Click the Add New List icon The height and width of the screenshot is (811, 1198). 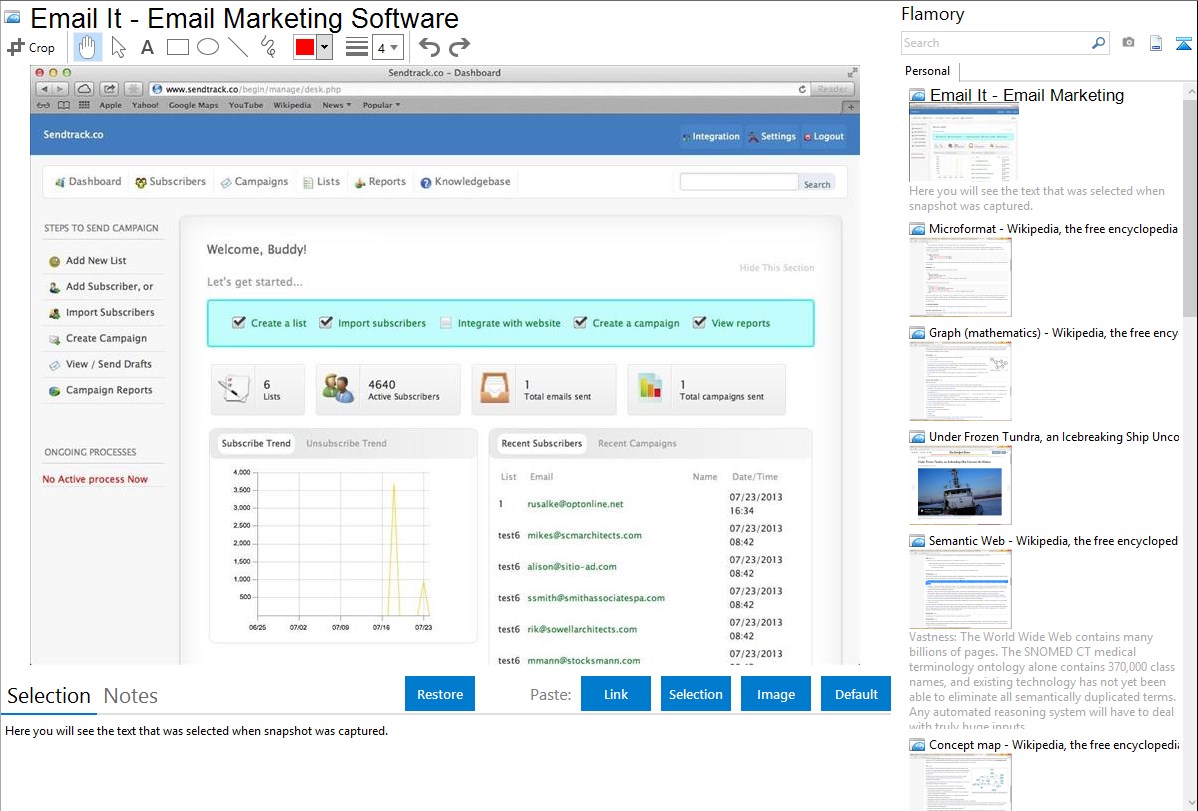point(54,261)
